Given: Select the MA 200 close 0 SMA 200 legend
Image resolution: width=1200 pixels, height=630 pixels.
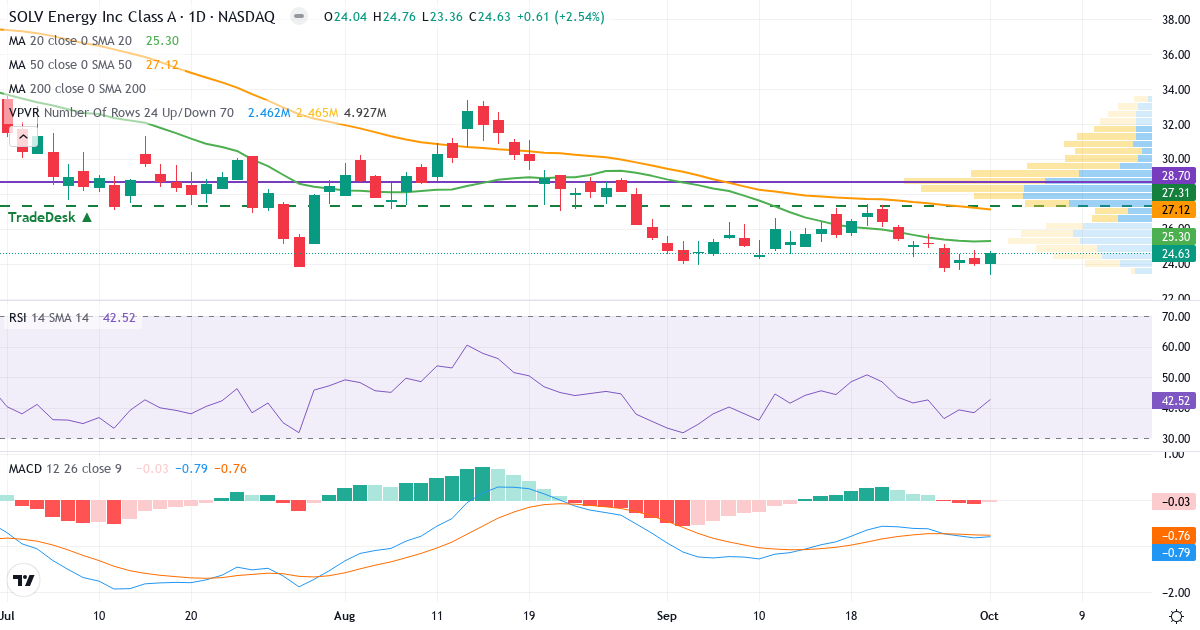Looking at the screenshot, I should (77, 89).
